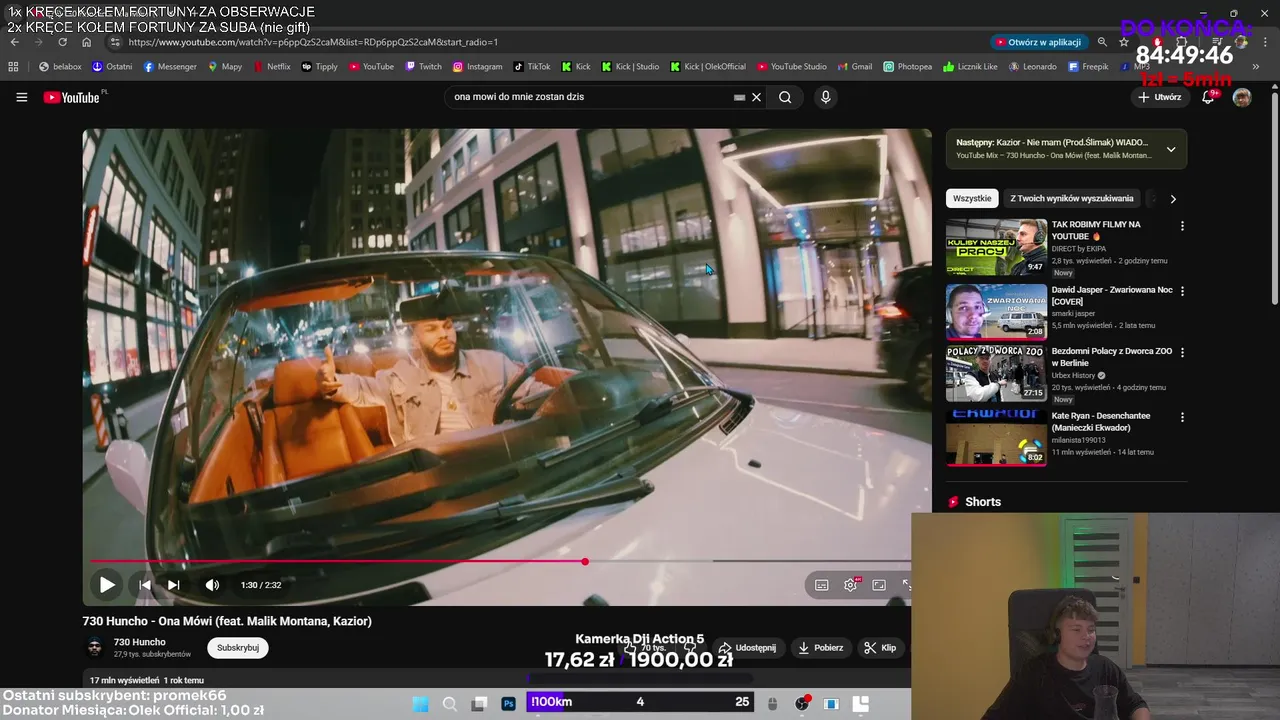Run search with the magnifier button
The image size is (1280, 720).
pyautogui.click(x=785, y=97)
